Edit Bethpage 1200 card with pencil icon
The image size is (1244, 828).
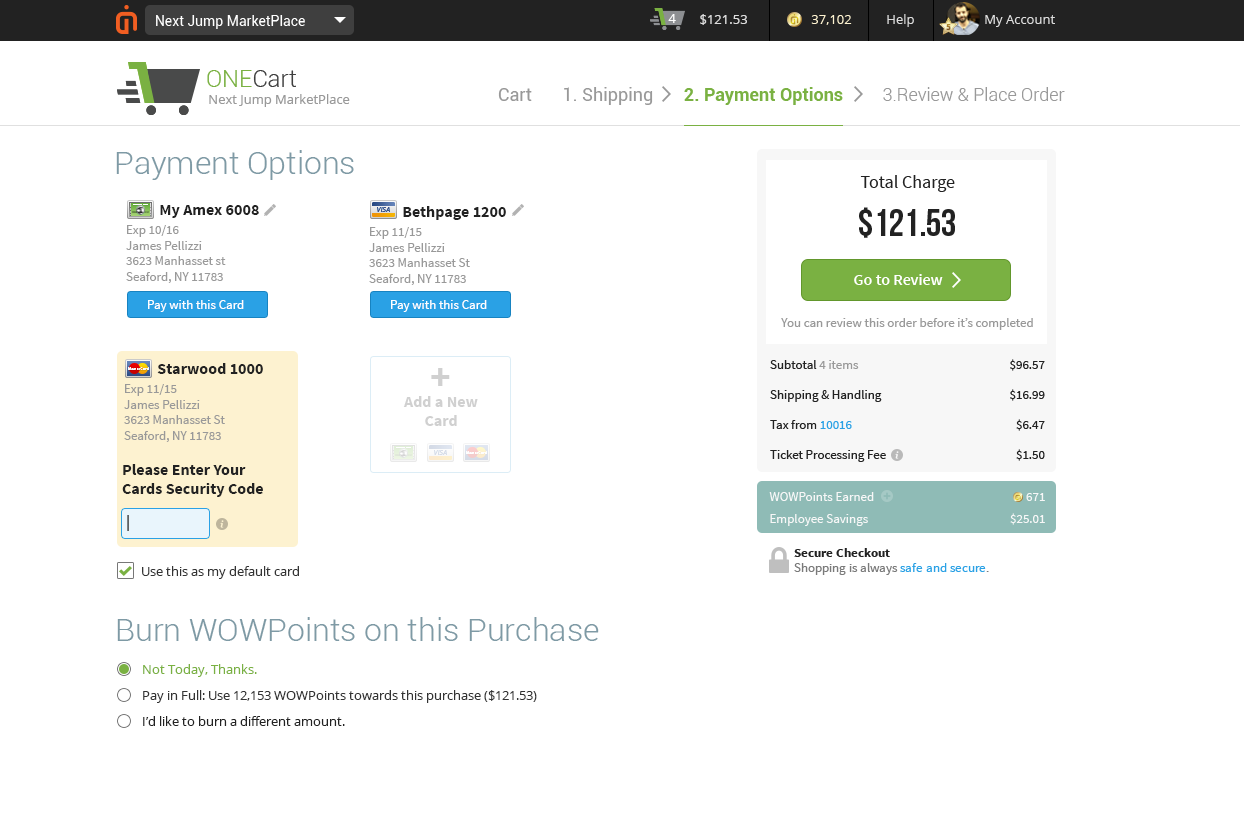(517, 210)
